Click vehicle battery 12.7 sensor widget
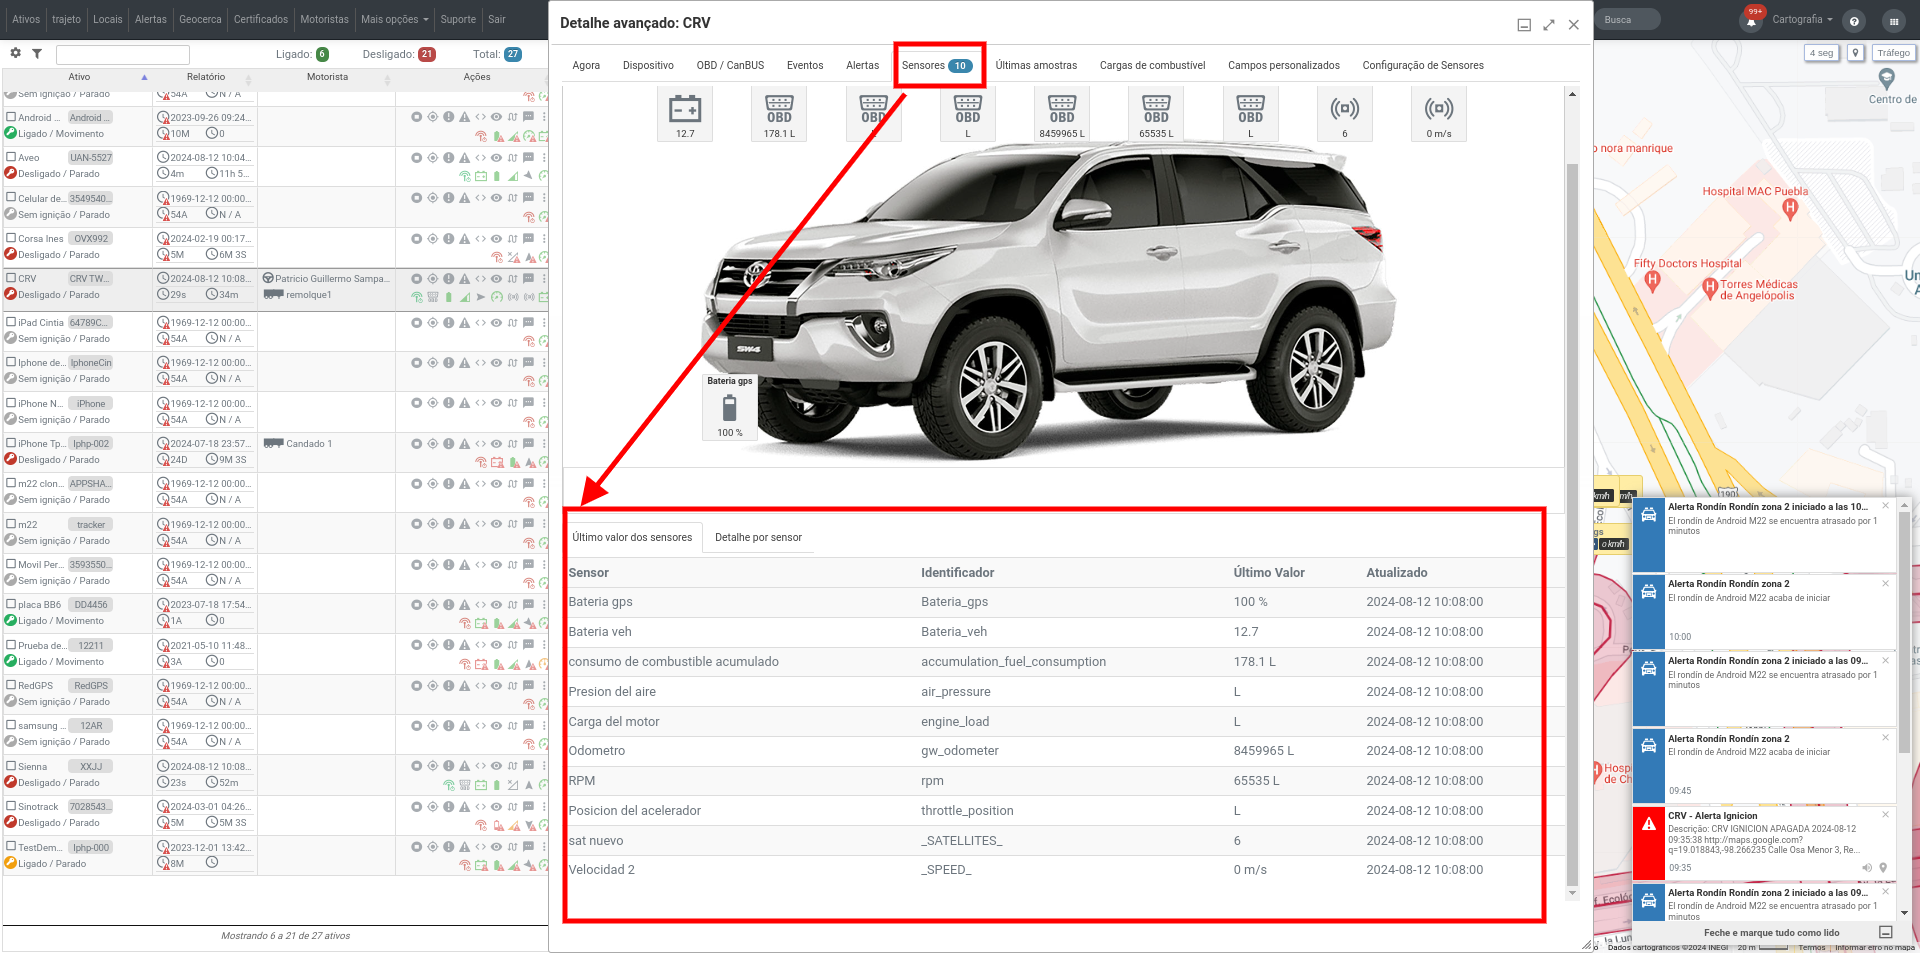The height and width of the screenshot is (953, 1920). click(x=685, y=114)
